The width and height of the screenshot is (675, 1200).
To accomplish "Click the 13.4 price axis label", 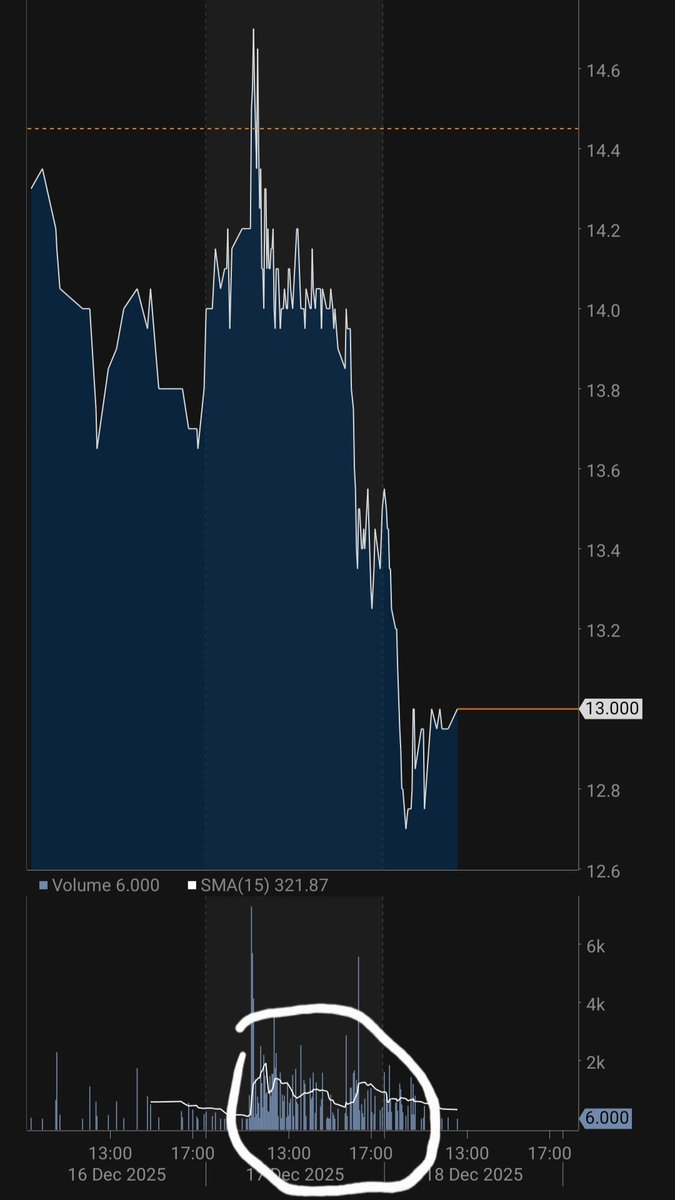I will pos(604,551).
